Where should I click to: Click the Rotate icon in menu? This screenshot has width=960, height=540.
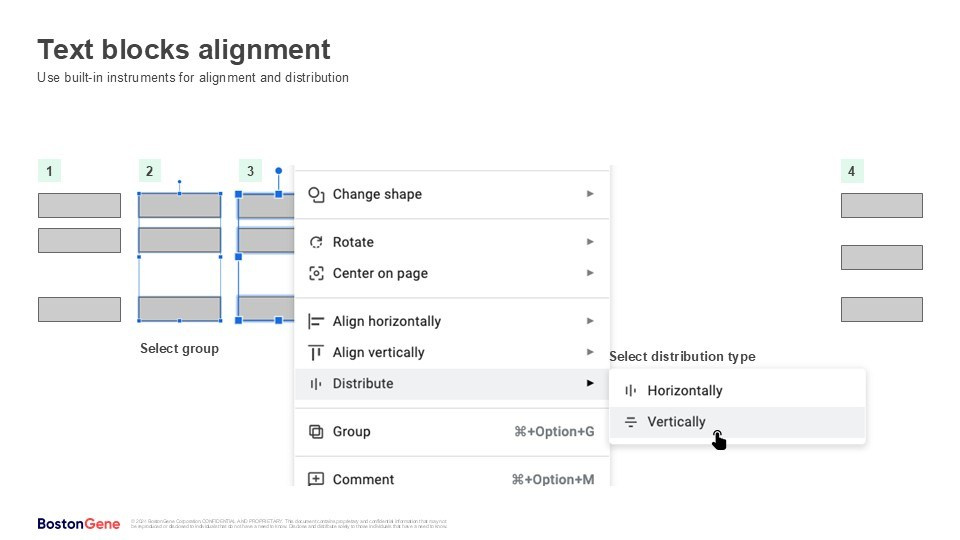(x=316, y=242)
